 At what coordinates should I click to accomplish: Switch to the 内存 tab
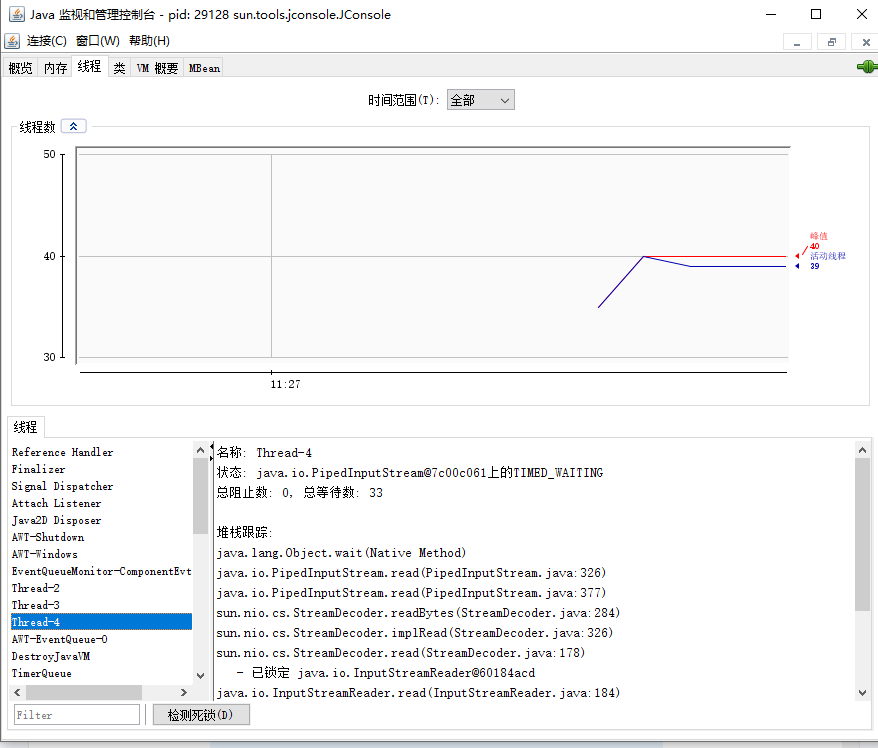point(55,68)
